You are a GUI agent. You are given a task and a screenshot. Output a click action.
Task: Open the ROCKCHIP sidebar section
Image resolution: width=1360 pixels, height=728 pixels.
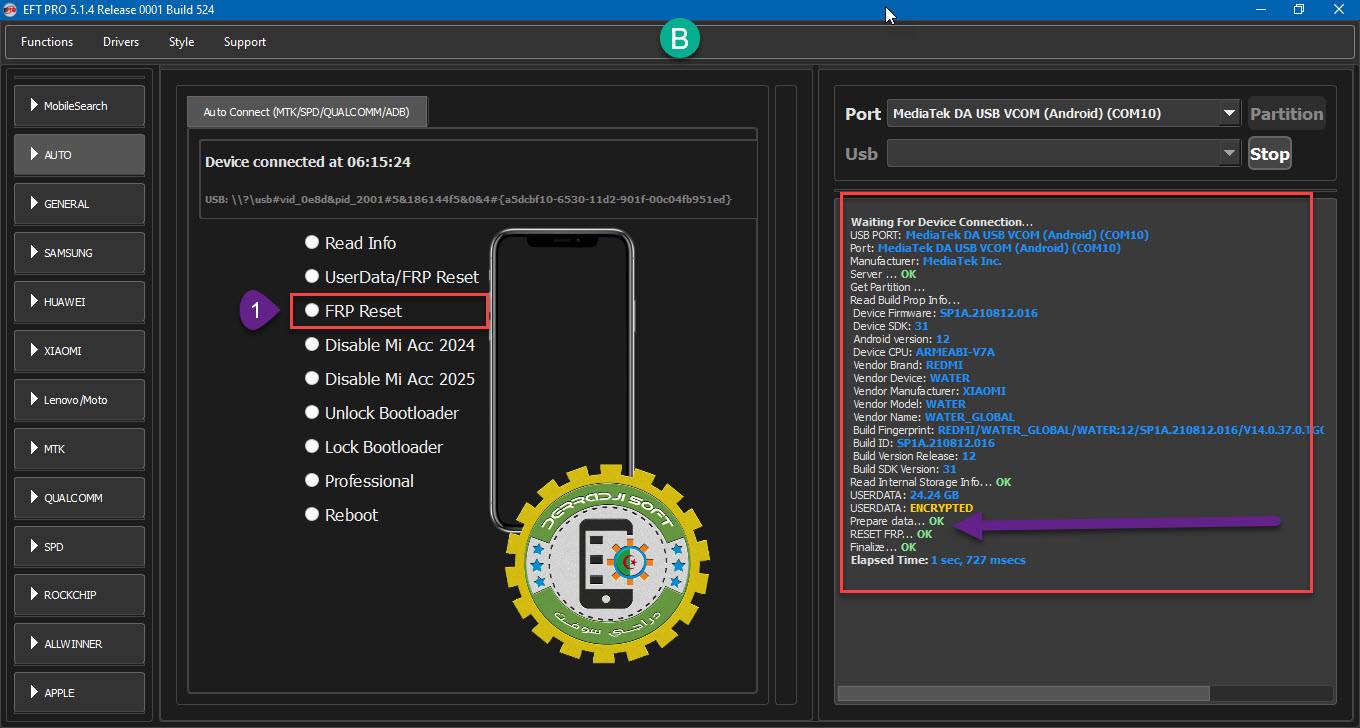[79, 594]
